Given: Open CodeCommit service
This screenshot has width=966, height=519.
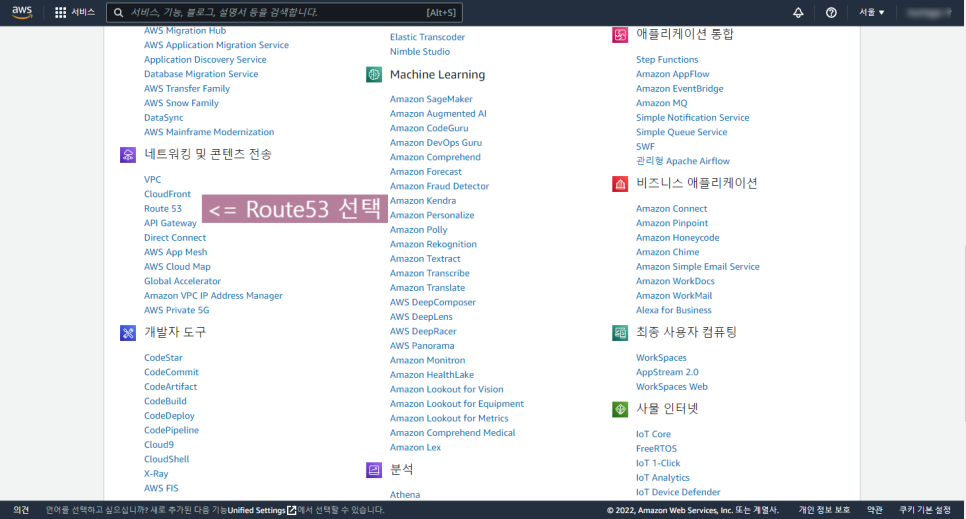Looking at the screenshot, I should coord(171,372).
